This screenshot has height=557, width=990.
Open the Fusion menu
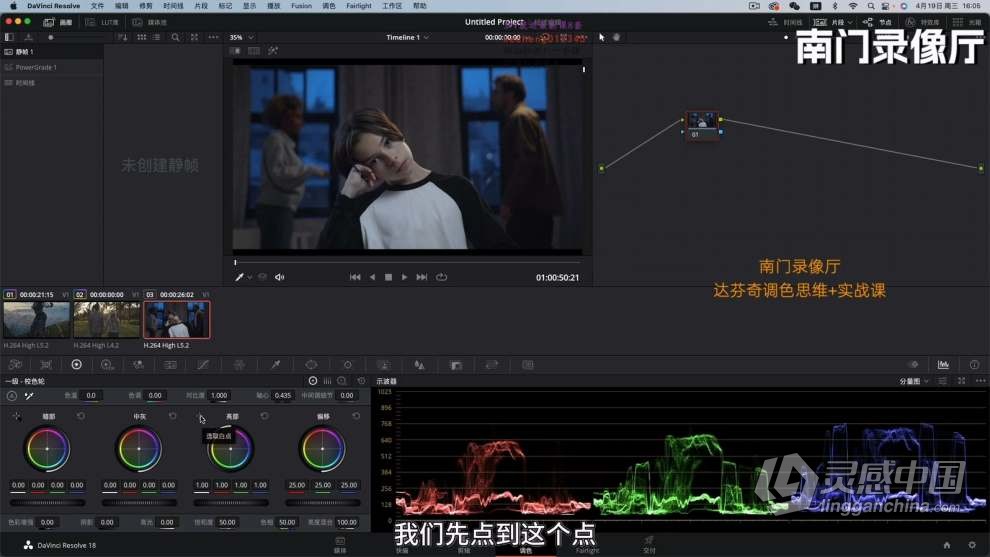(x=301, y=6)
